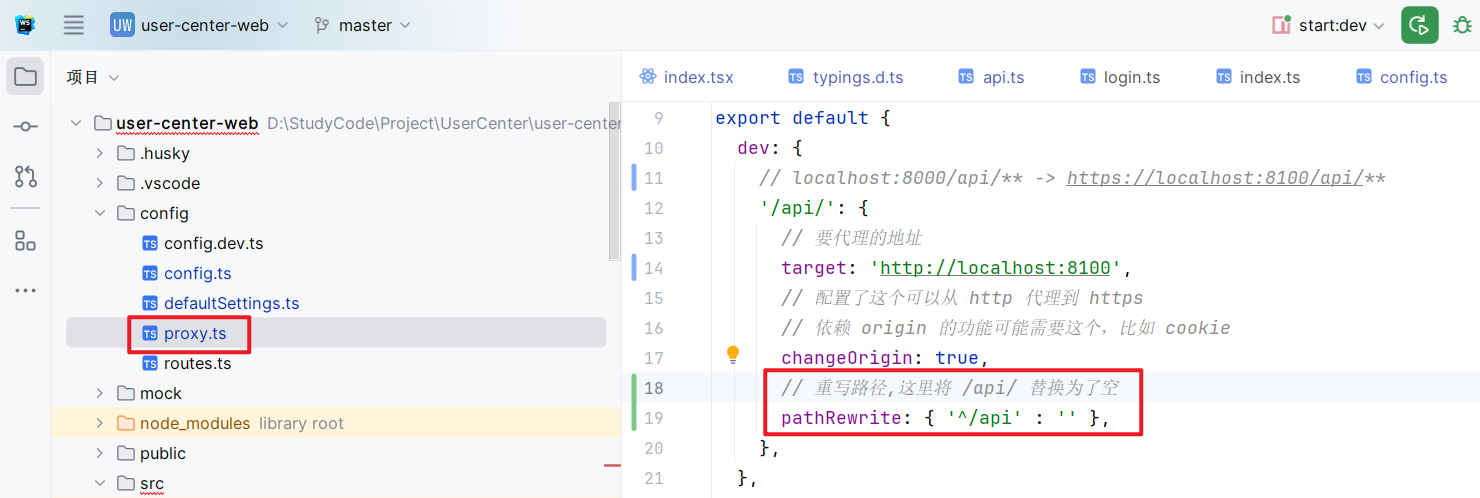Switch to the index.tsx tab

(686, 77)
